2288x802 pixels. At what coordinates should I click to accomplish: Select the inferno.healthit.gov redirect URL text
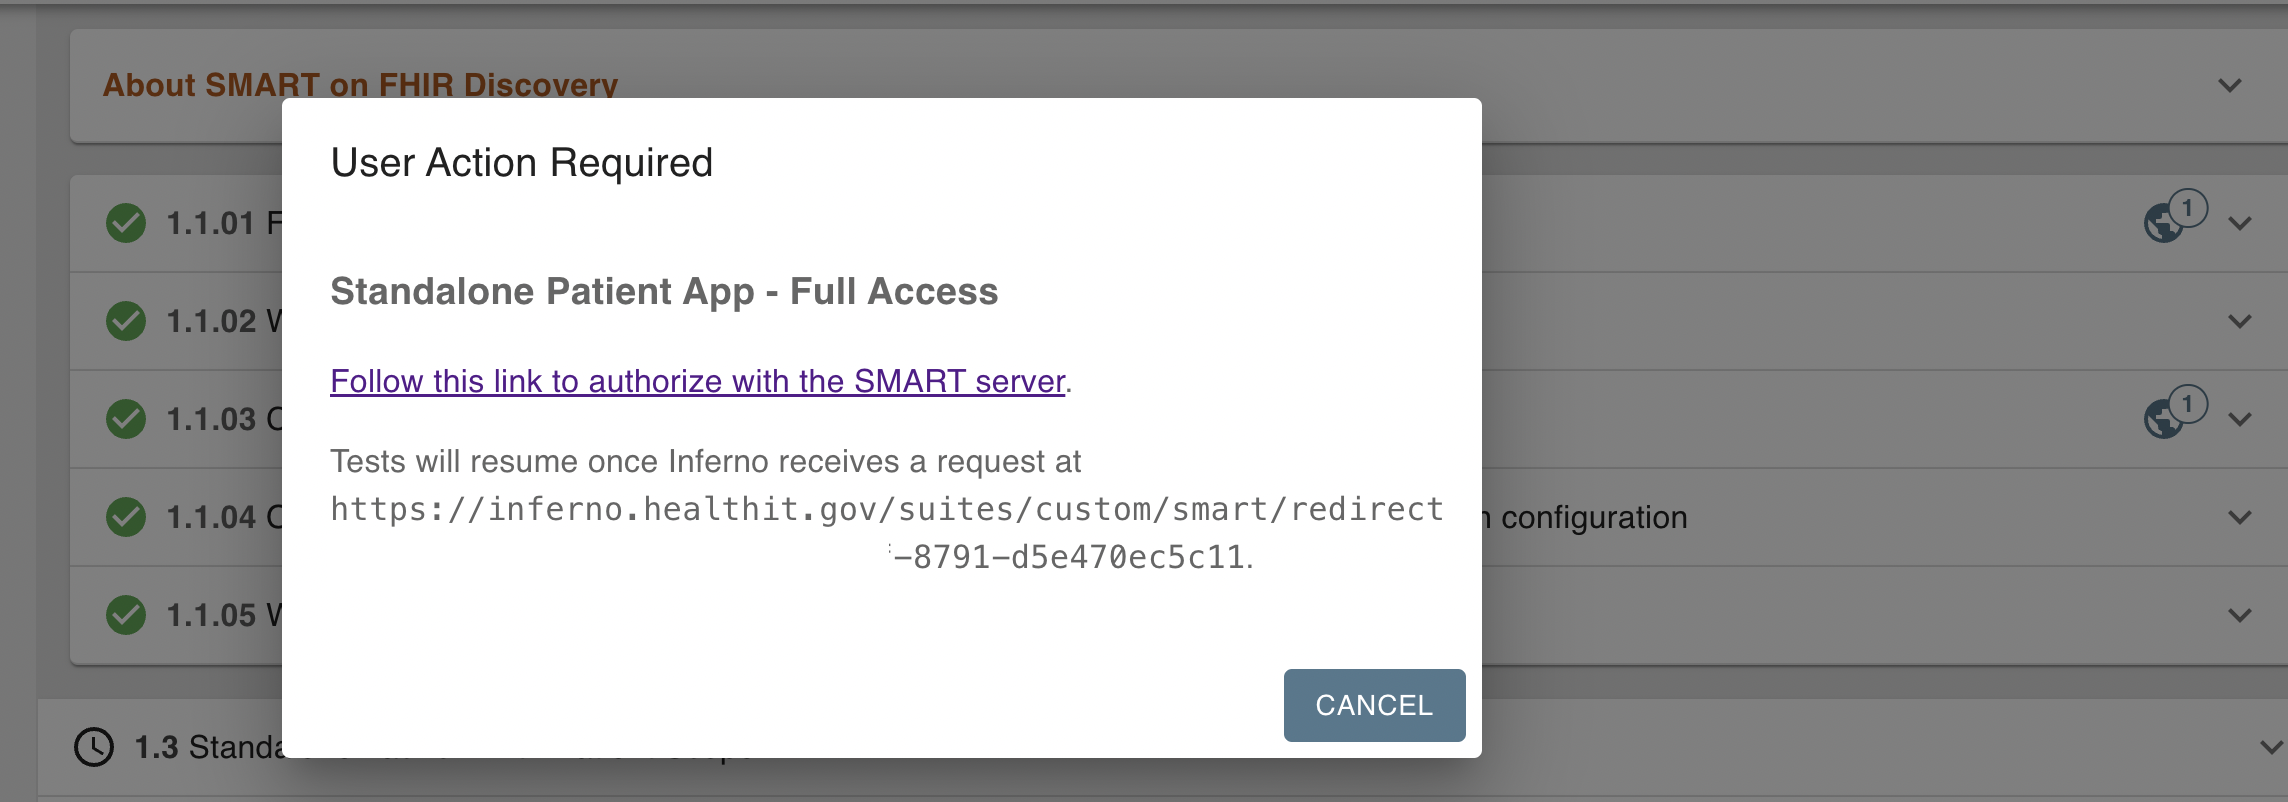click(886, 508)
